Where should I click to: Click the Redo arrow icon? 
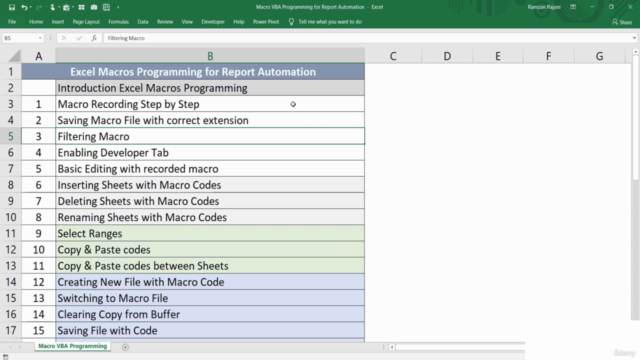(x=39, y=7)
